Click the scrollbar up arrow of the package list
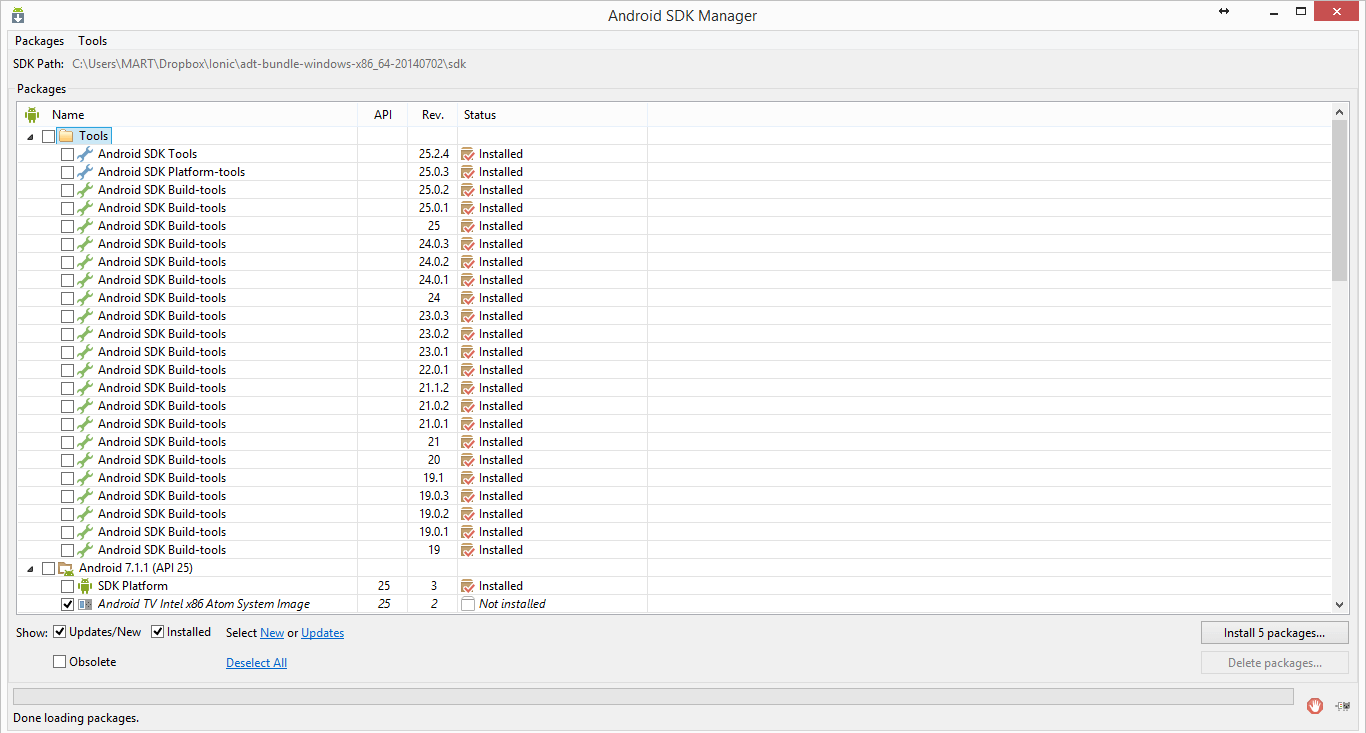 click(x=1340, y=113)
